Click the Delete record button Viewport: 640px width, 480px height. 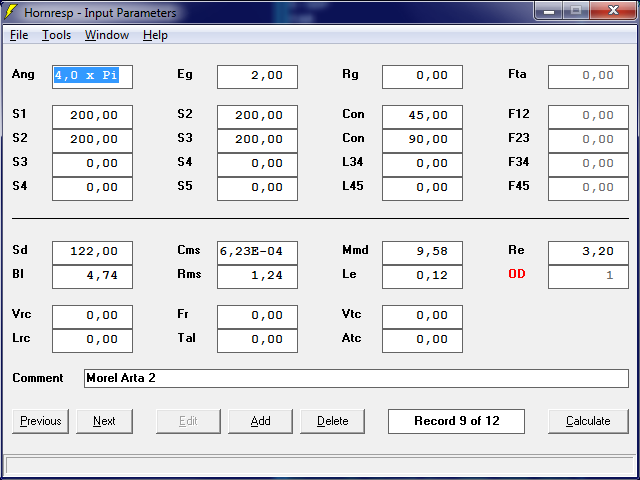(332, 421)
